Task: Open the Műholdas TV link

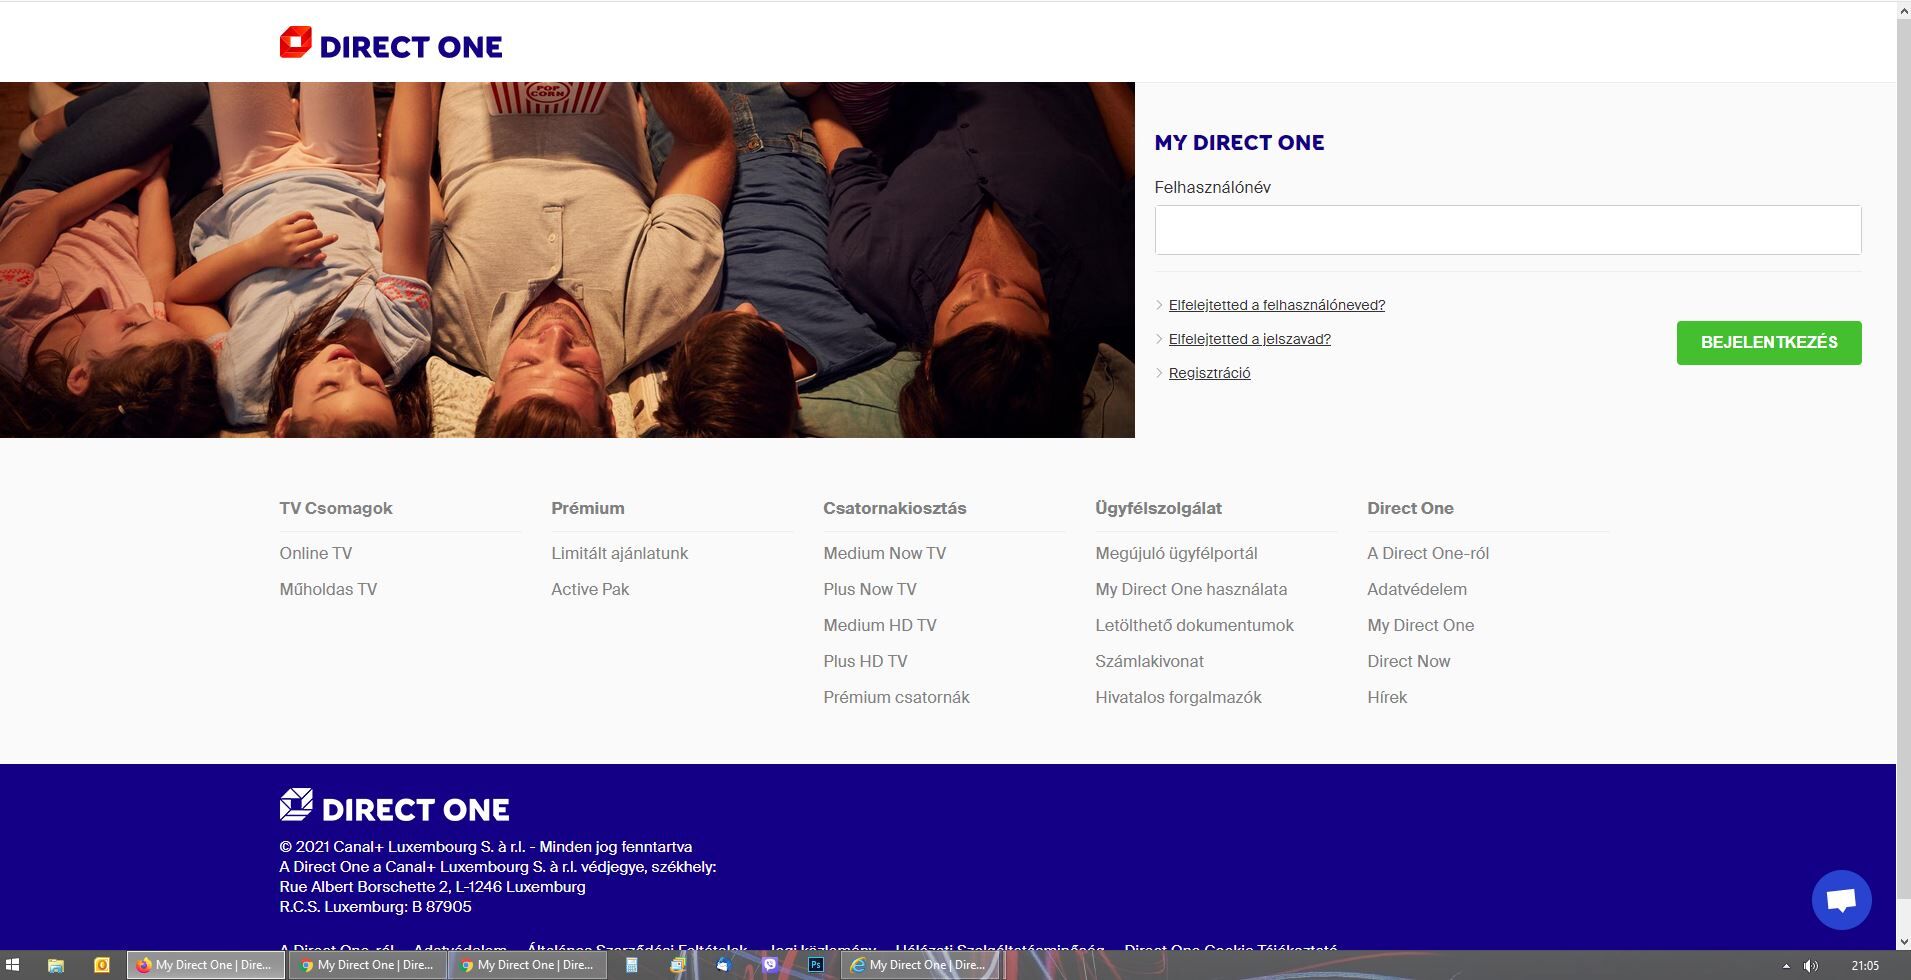Action: coord(328,589)
